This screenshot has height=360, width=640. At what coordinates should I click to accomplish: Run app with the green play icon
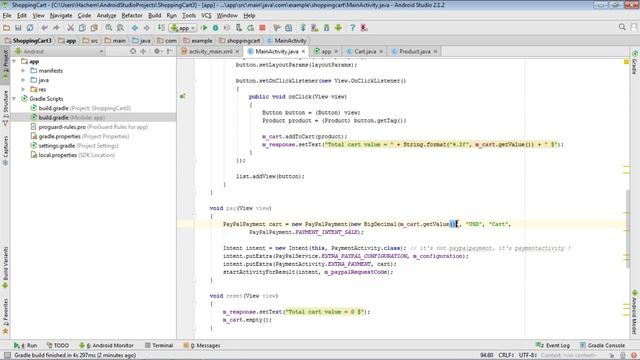point(204,28)
